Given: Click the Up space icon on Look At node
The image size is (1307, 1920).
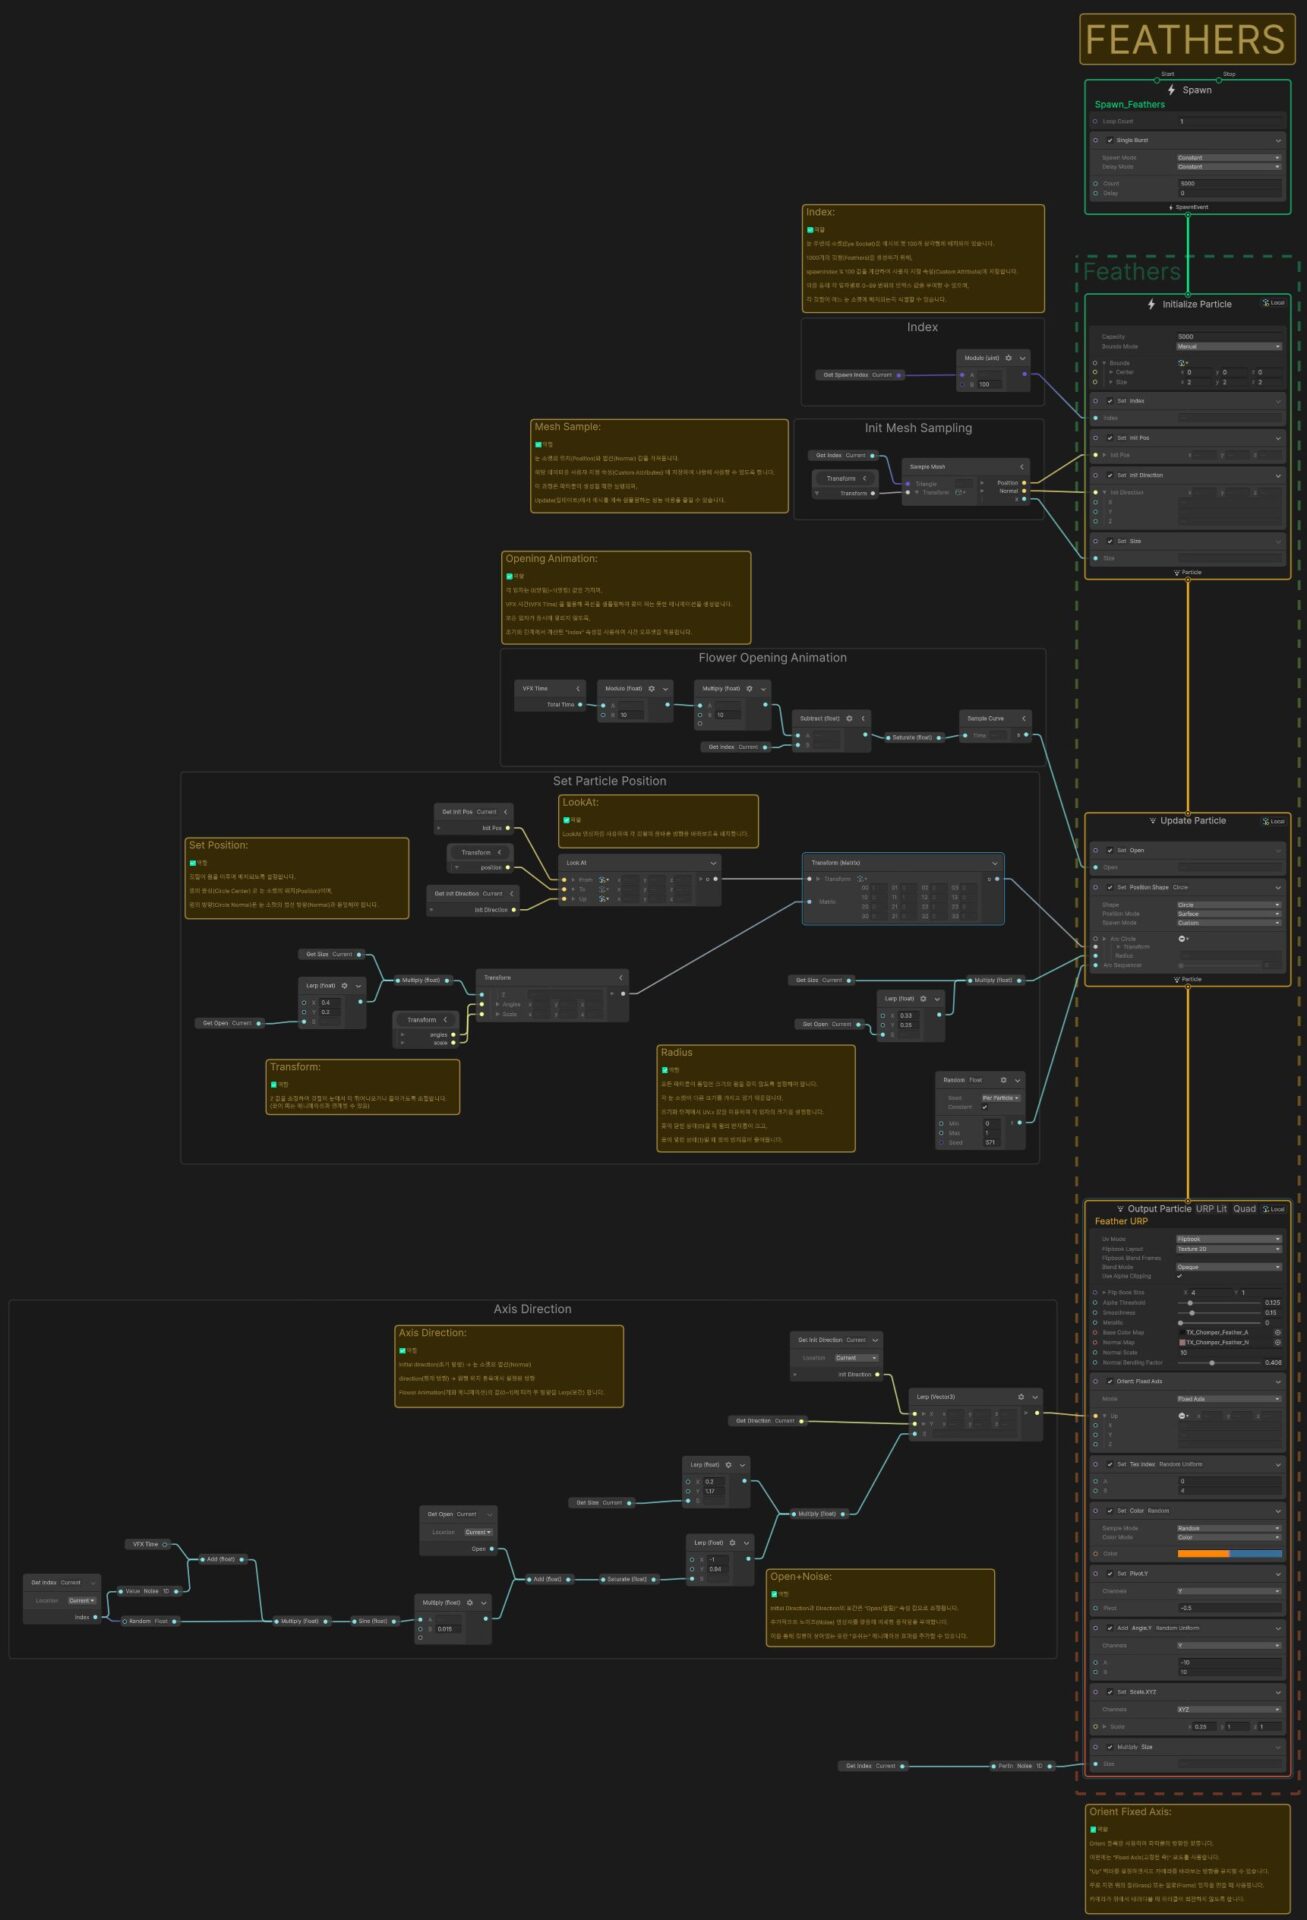Looking at the screenshot, I should (x=604, y=899).
